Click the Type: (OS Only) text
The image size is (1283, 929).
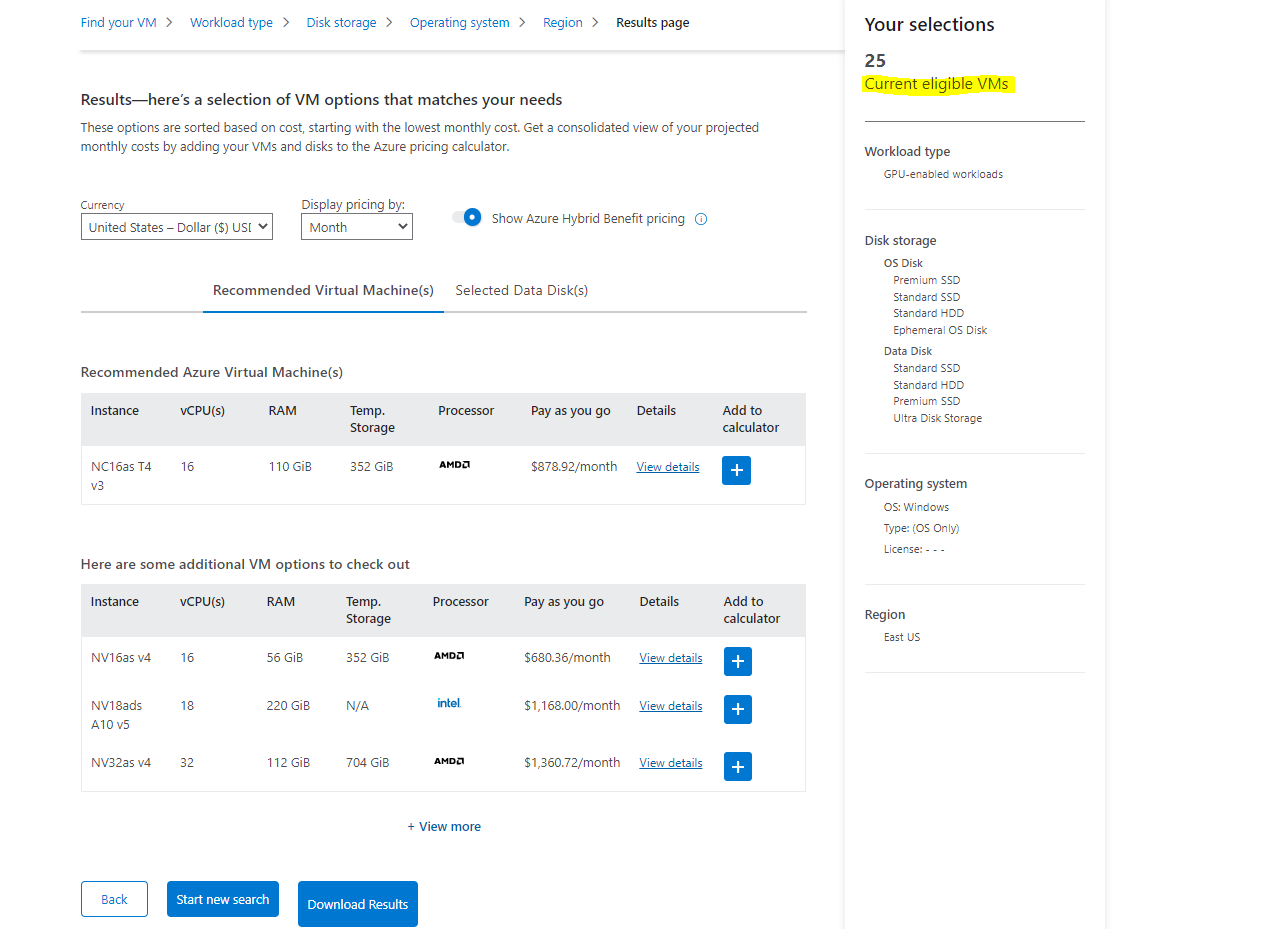click(x=921, y=528)
